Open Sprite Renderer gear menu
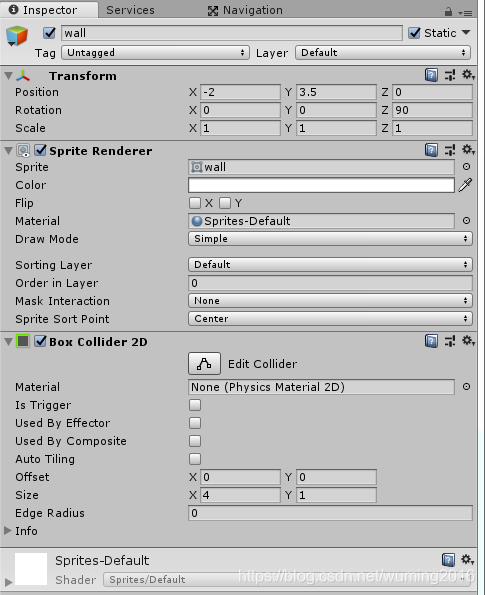Screen dimensions: 485x595 click(468, 150)
